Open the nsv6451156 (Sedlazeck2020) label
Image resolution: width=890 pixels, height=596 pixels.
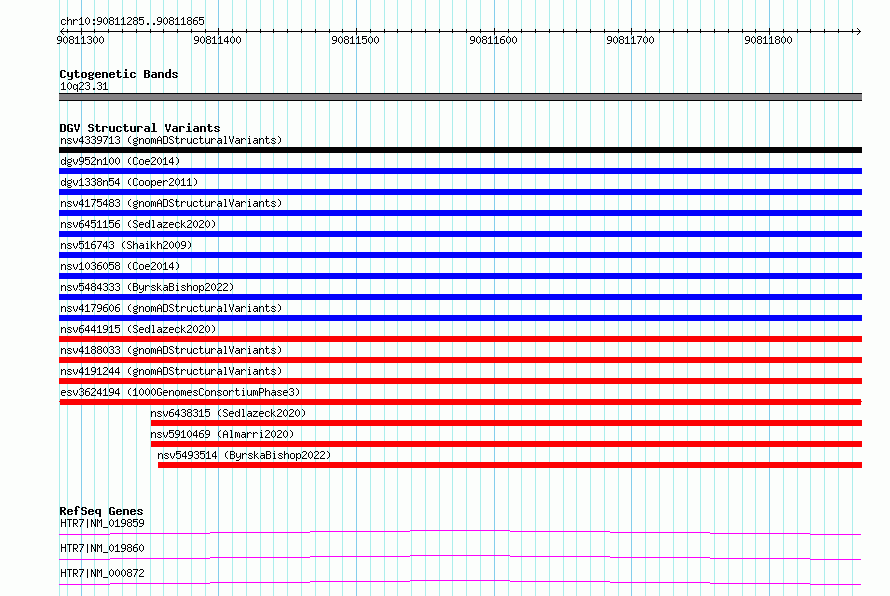tap(138, 224)
